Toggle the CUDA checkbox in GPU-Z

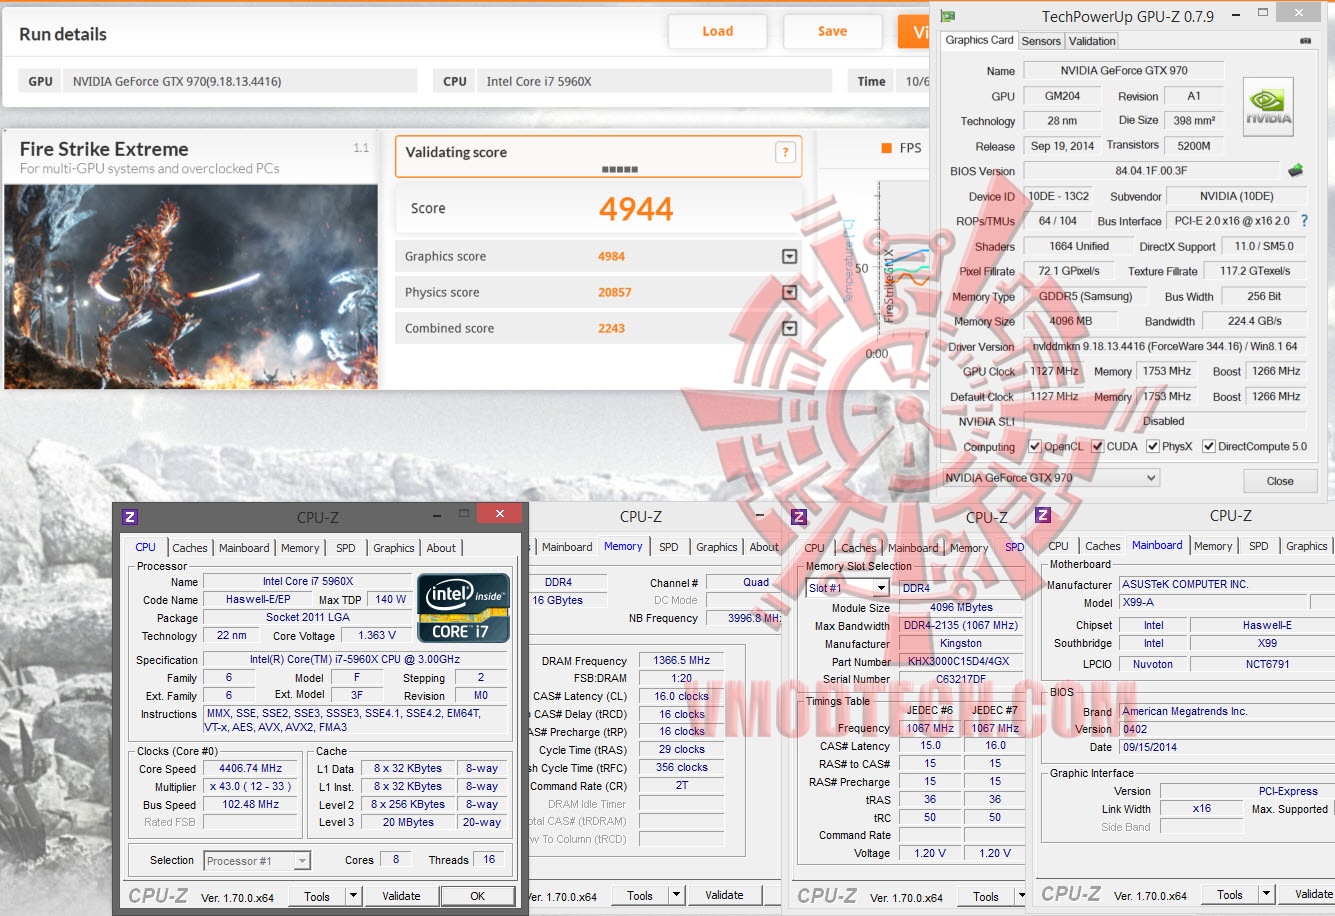point(1097,447)
